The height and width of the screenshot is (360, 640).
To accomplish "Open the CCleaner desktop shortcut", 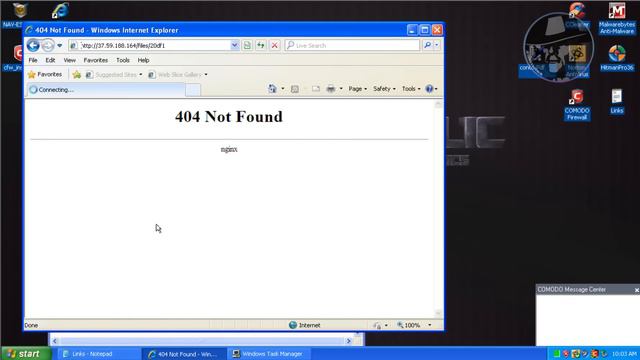I will pyautogui.click(x=577, y=15).
